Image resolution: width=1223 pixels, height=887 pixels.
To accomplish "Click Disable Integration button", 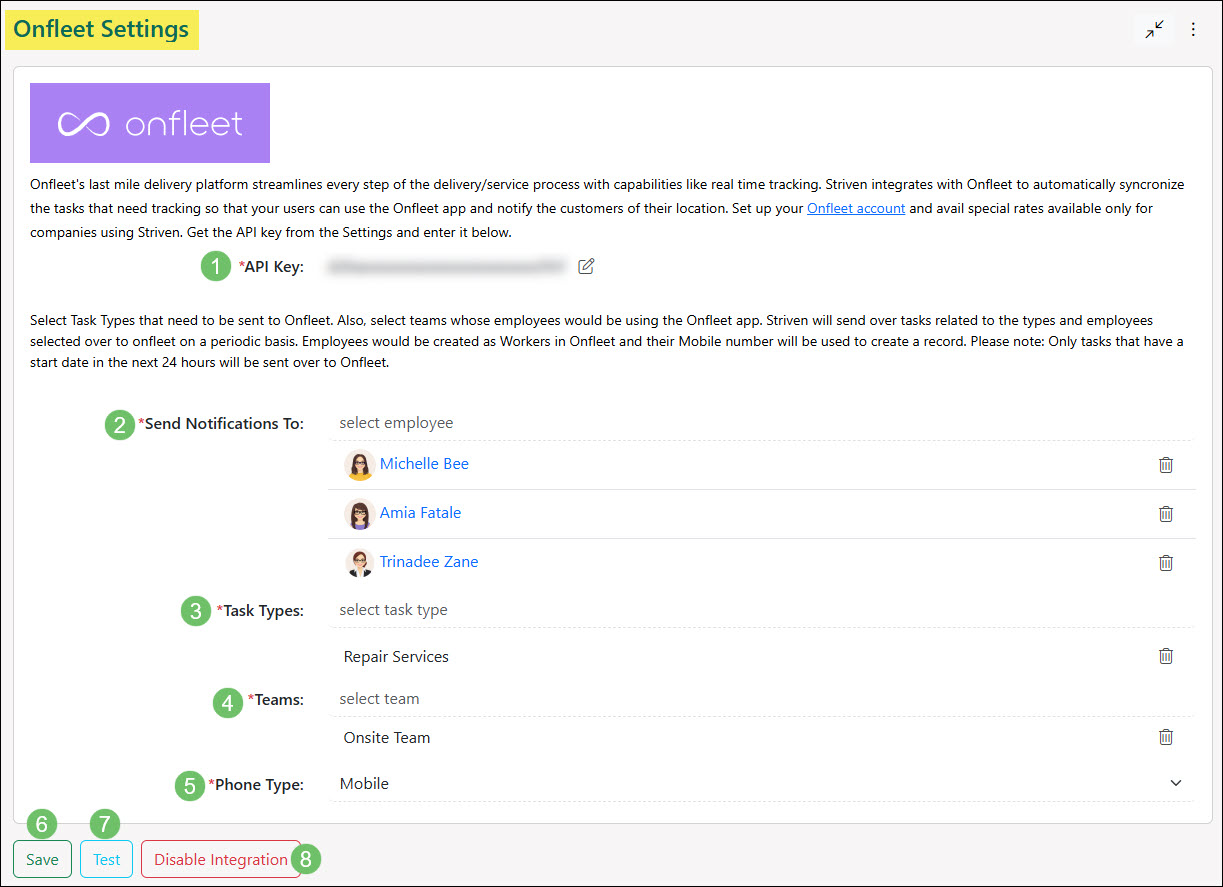I will coord(221,859).
